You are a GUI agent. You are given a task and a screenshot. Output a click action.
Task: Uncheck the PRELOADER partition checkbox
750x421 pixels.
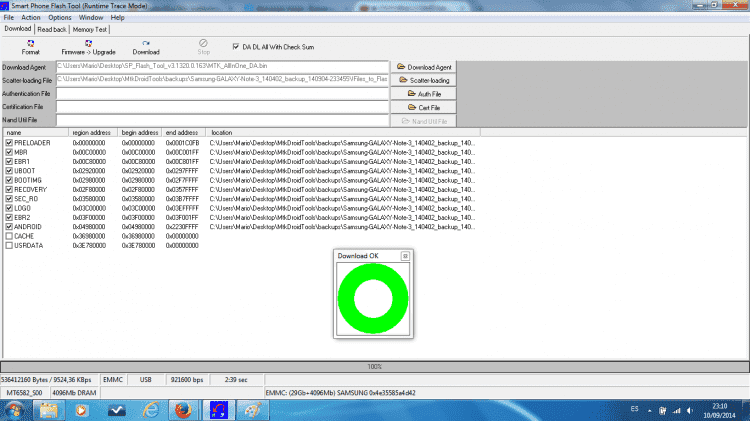[9, 143]
